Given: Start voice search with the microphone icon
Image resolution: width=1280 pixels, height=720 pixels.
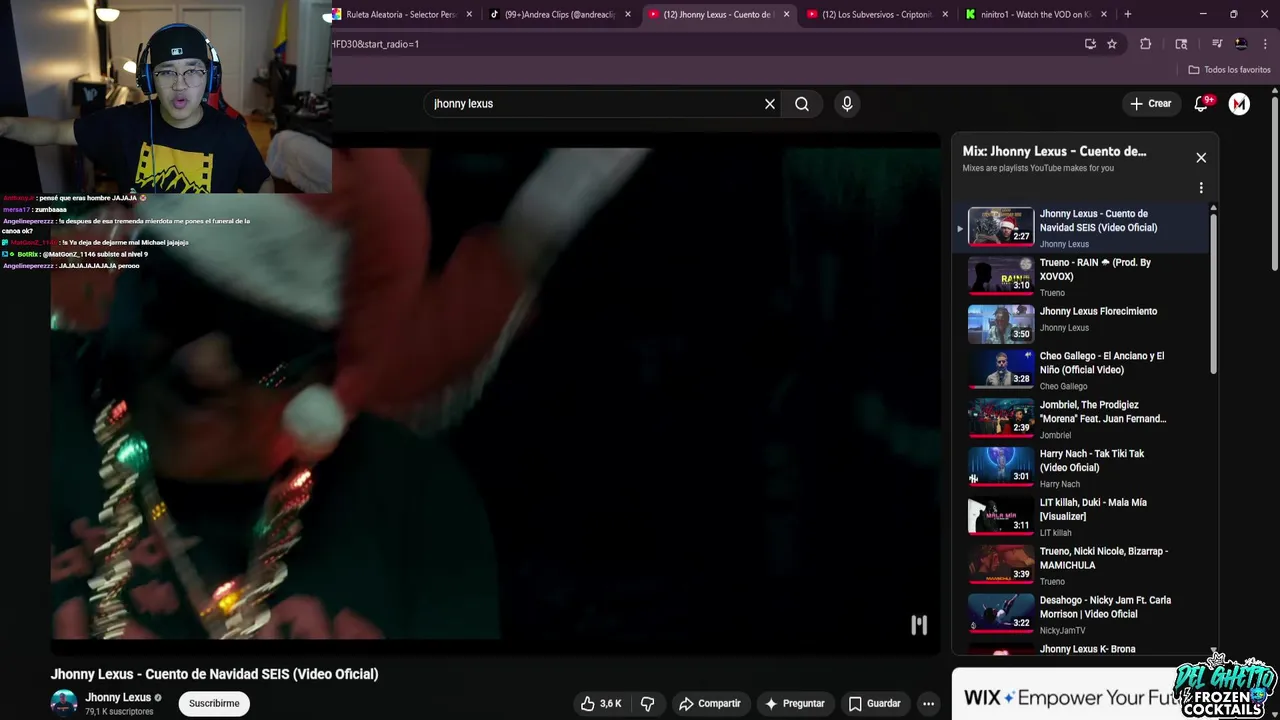Looking at the screenshot, I should [x=847, y=104].
